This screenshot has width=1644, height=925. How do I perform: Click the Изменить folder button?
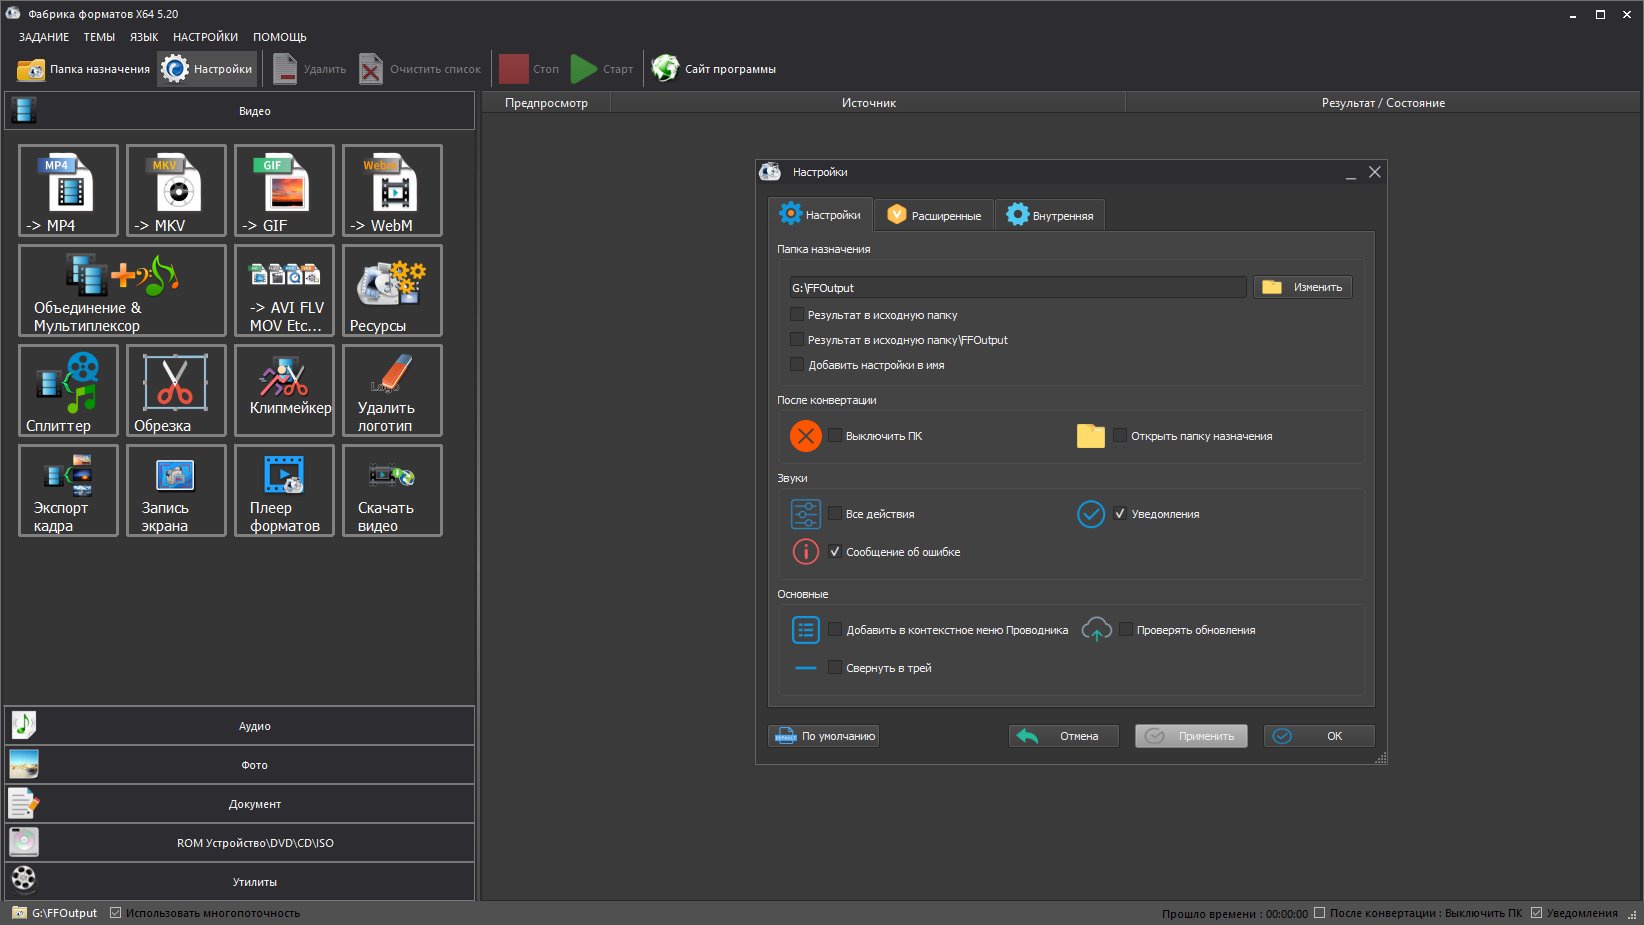1303,287
